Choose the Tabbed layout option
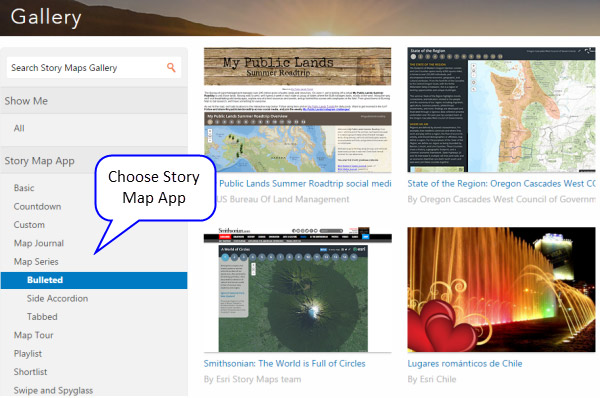 tap(42, 316)
